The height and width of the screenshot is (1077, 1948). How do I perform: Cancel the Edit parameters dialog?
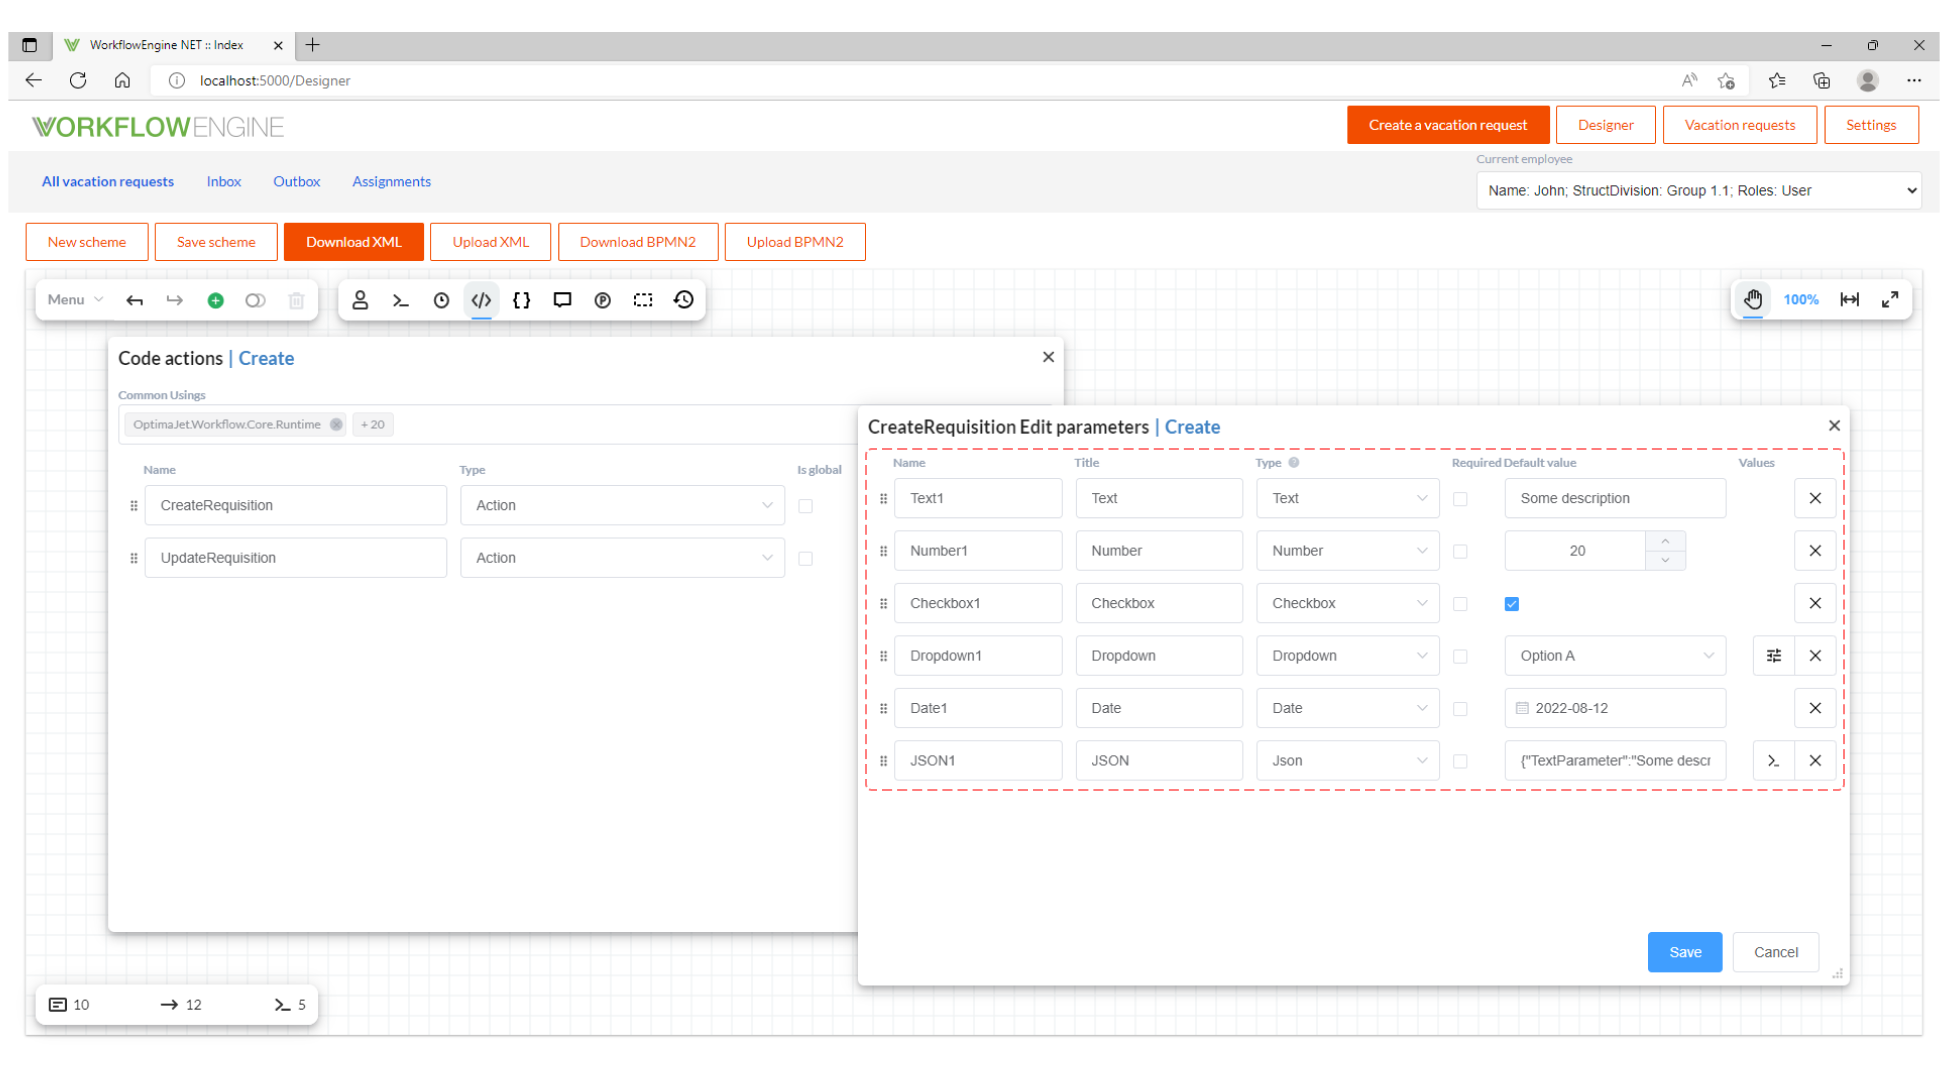pos(1775,953)
